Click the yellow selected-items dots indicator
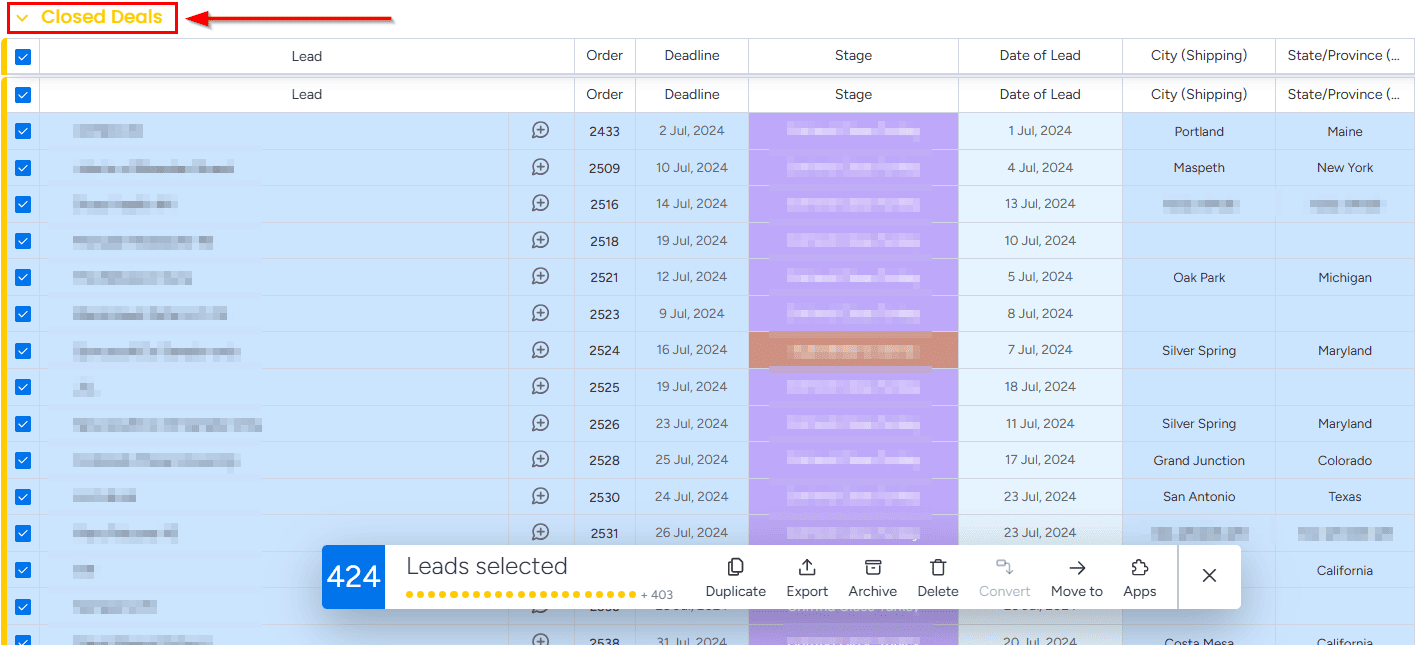The image size is (1415, 645). pyautogui.click(x=520, y=594)
